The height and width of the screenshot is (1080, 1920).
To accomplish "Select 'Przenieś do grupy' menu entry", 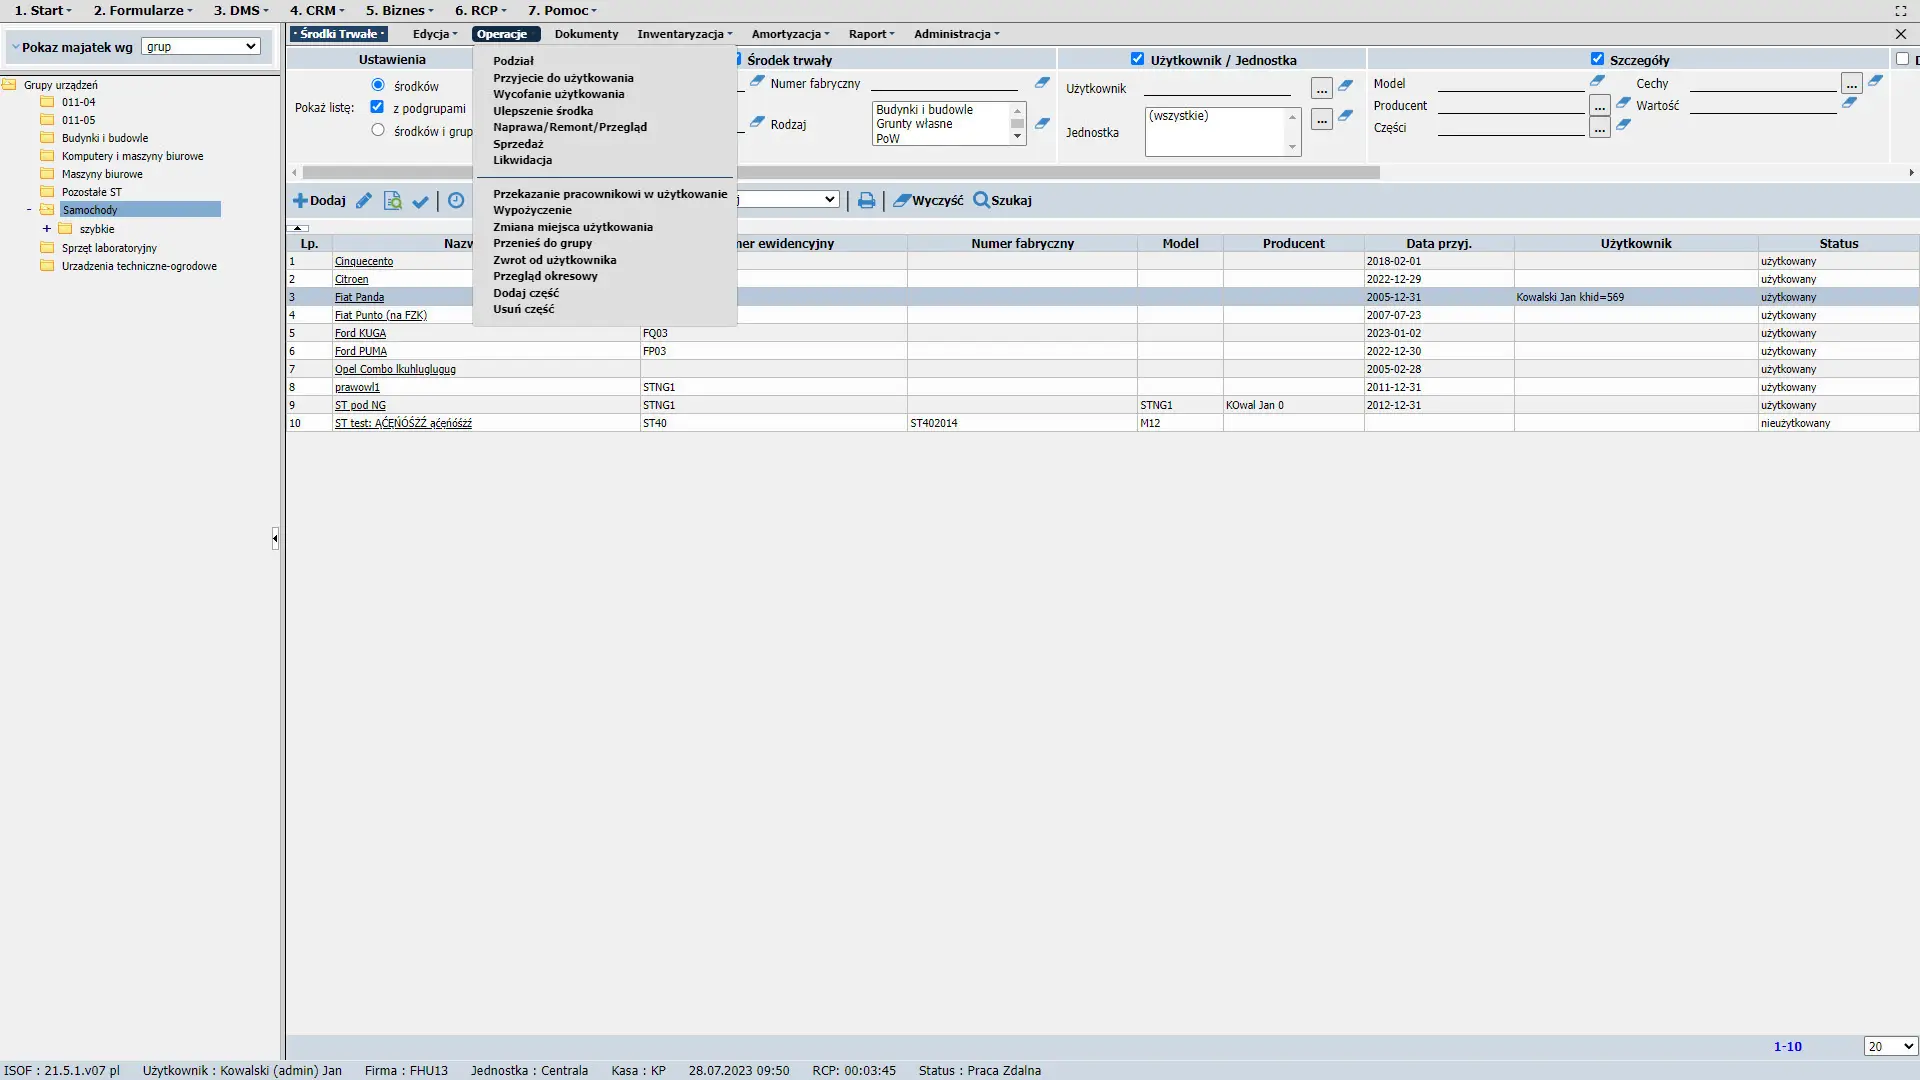I will tap(542, 243).
